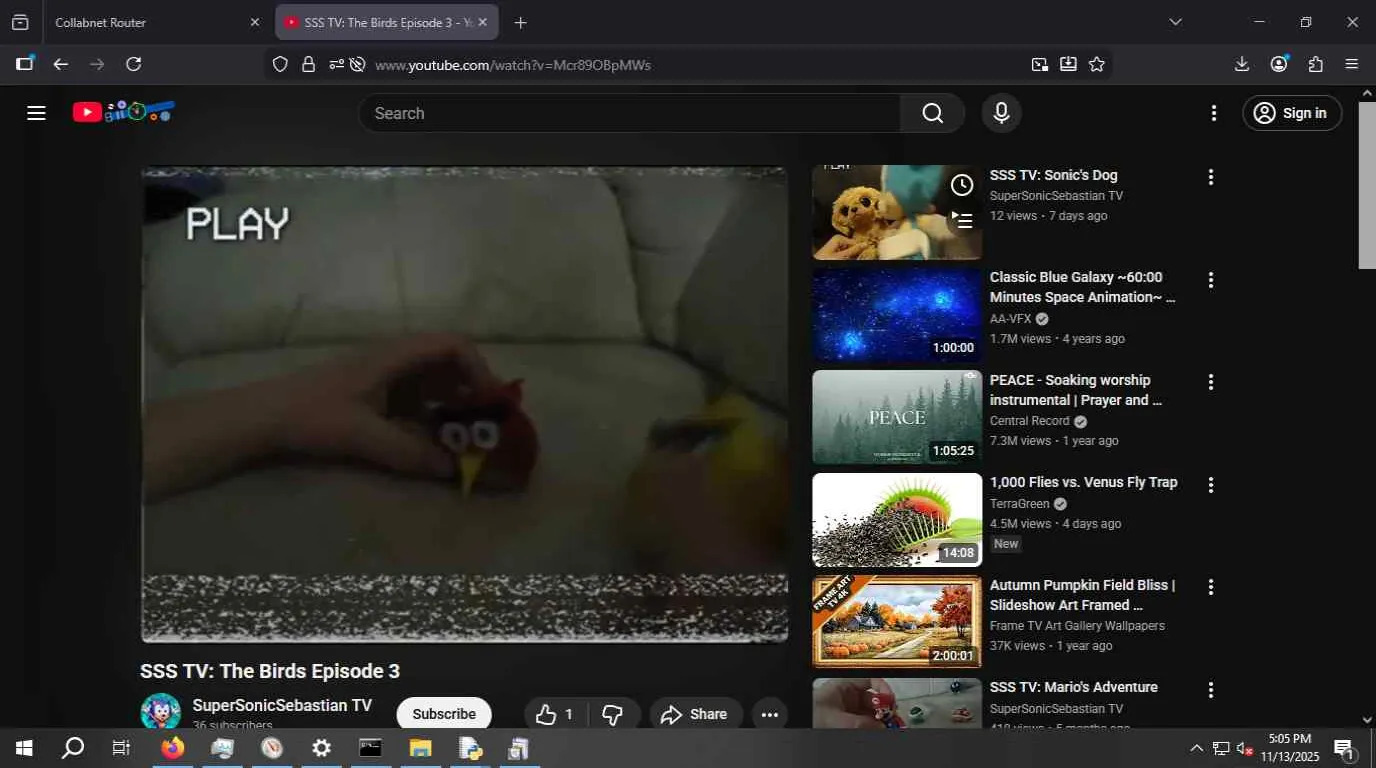Open the YouTube guide hamburger menu

click(x=37, y=113)
